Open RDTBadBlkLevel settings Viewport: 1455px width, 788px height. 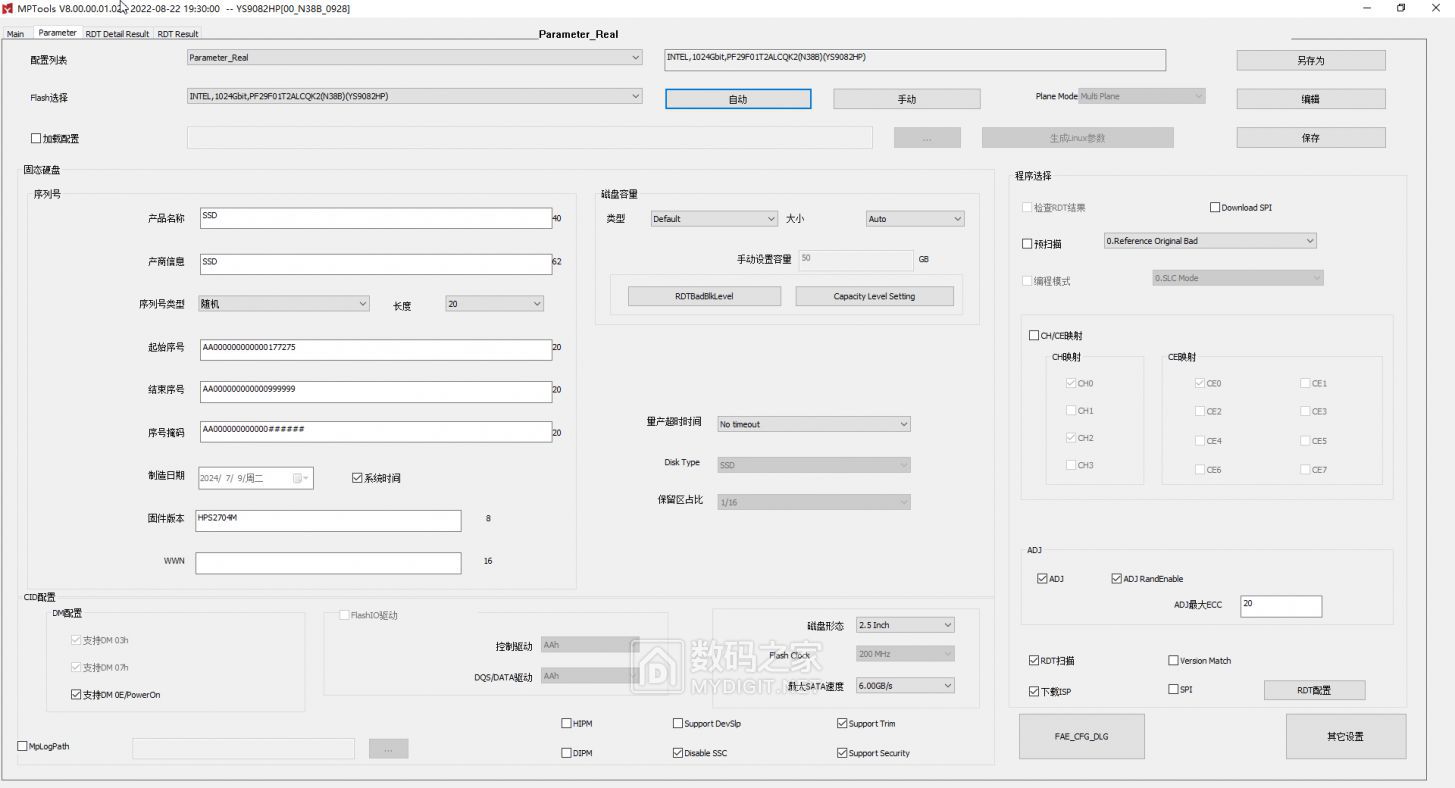[704, 296]
